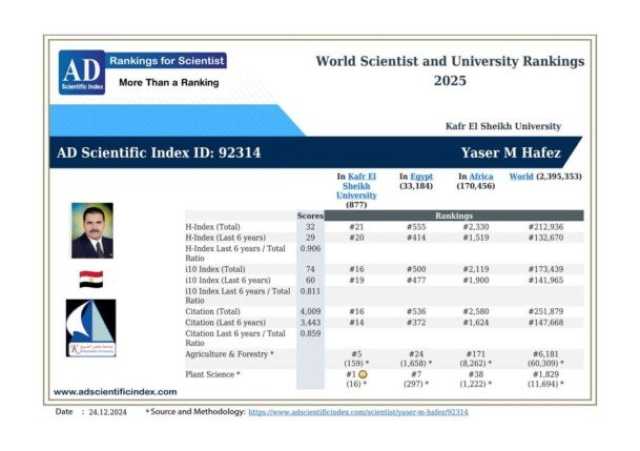Select the 'Citation (Last 6 years)' row label
Image resolution: width=640 pixels, height=451 pixels.
point(225,322)
